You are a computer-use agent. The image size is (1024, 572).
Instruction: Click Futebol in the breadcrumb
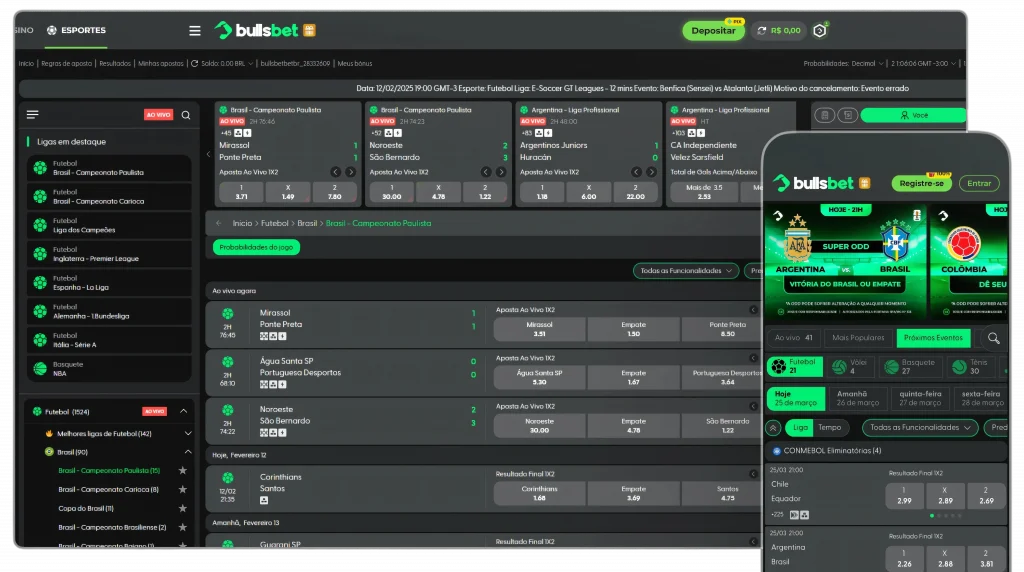point(274,223)
